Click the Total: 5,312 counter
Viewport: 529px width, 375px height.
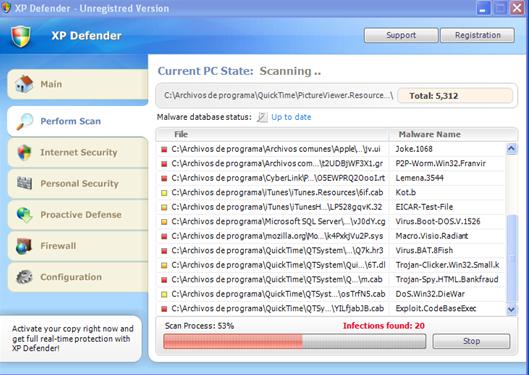click(455, 96)
